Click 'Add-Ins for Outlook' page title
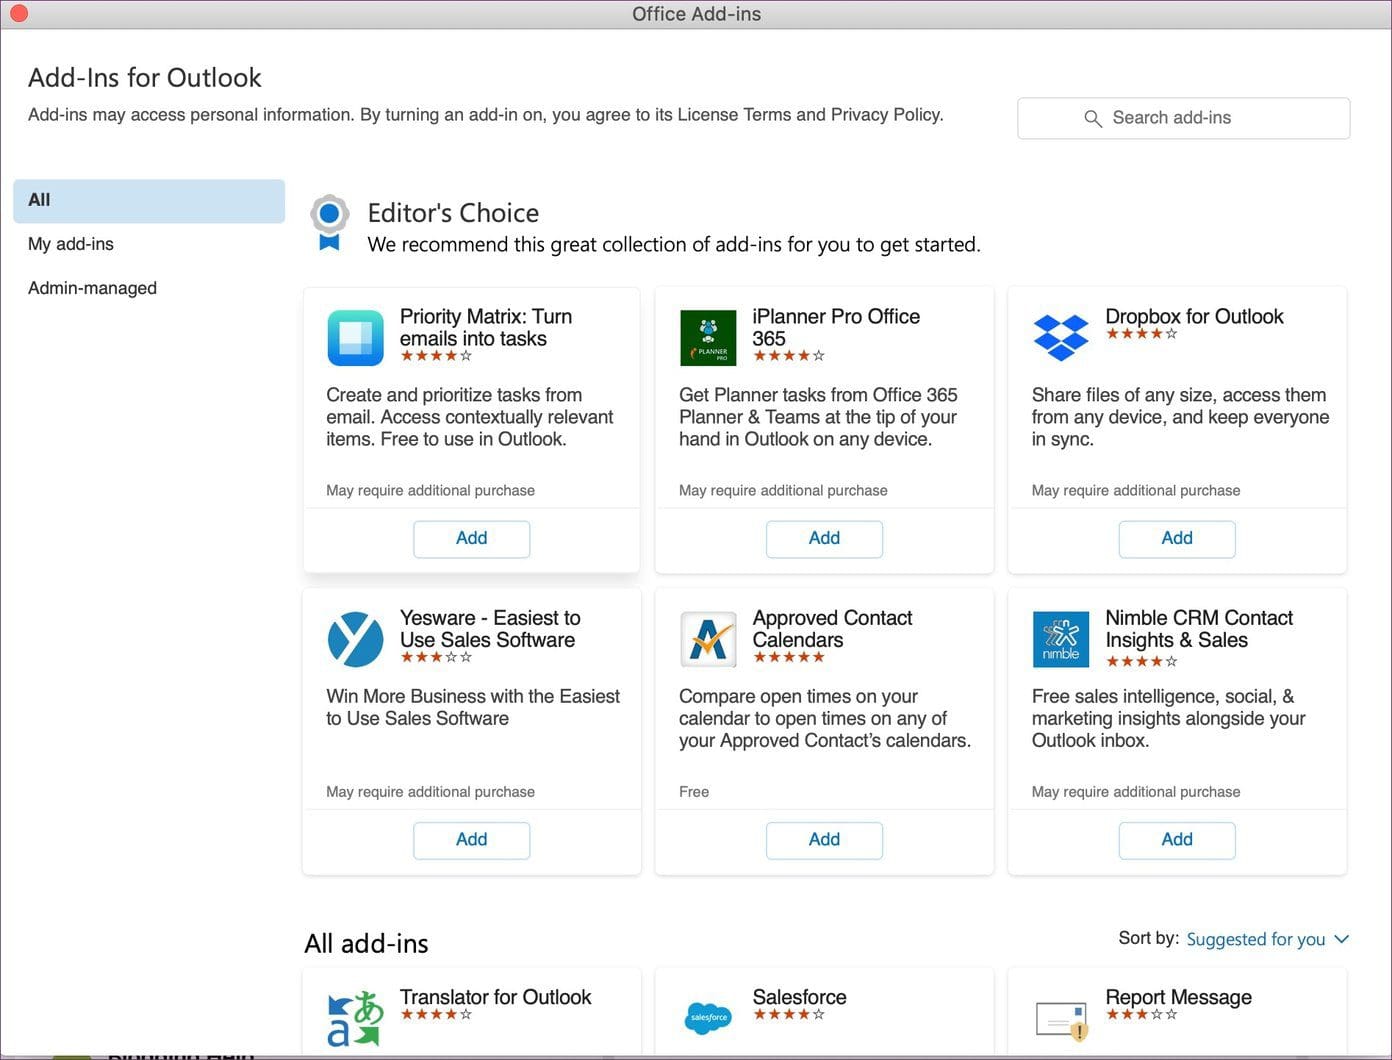The height and width of the screenshot is (1060, 1392). pos(145,78)
